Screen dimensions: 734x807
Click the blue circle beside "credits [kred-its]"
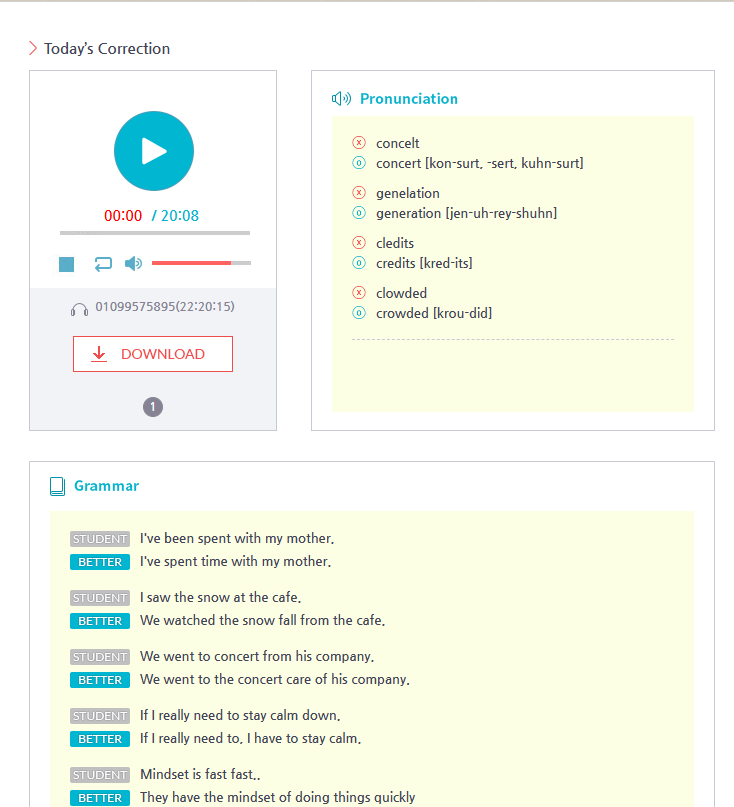pos(359,263)
